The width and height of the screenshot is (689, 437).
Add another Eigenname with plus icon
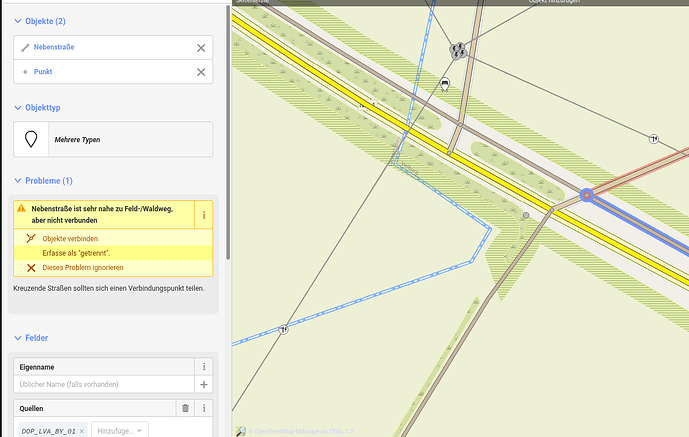(204, 384)
